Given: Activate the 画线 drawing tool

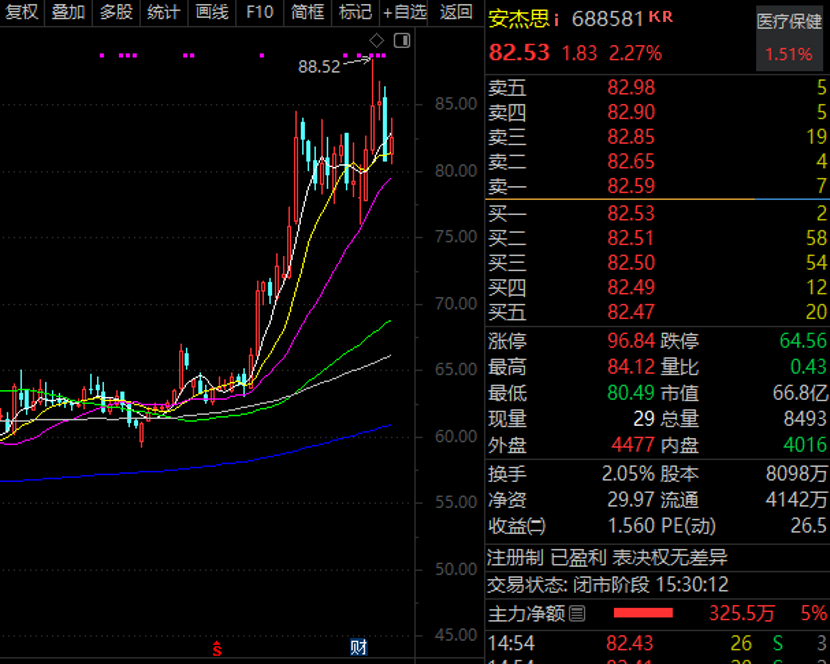Looking at the screenshot, I should coord(211,12).
